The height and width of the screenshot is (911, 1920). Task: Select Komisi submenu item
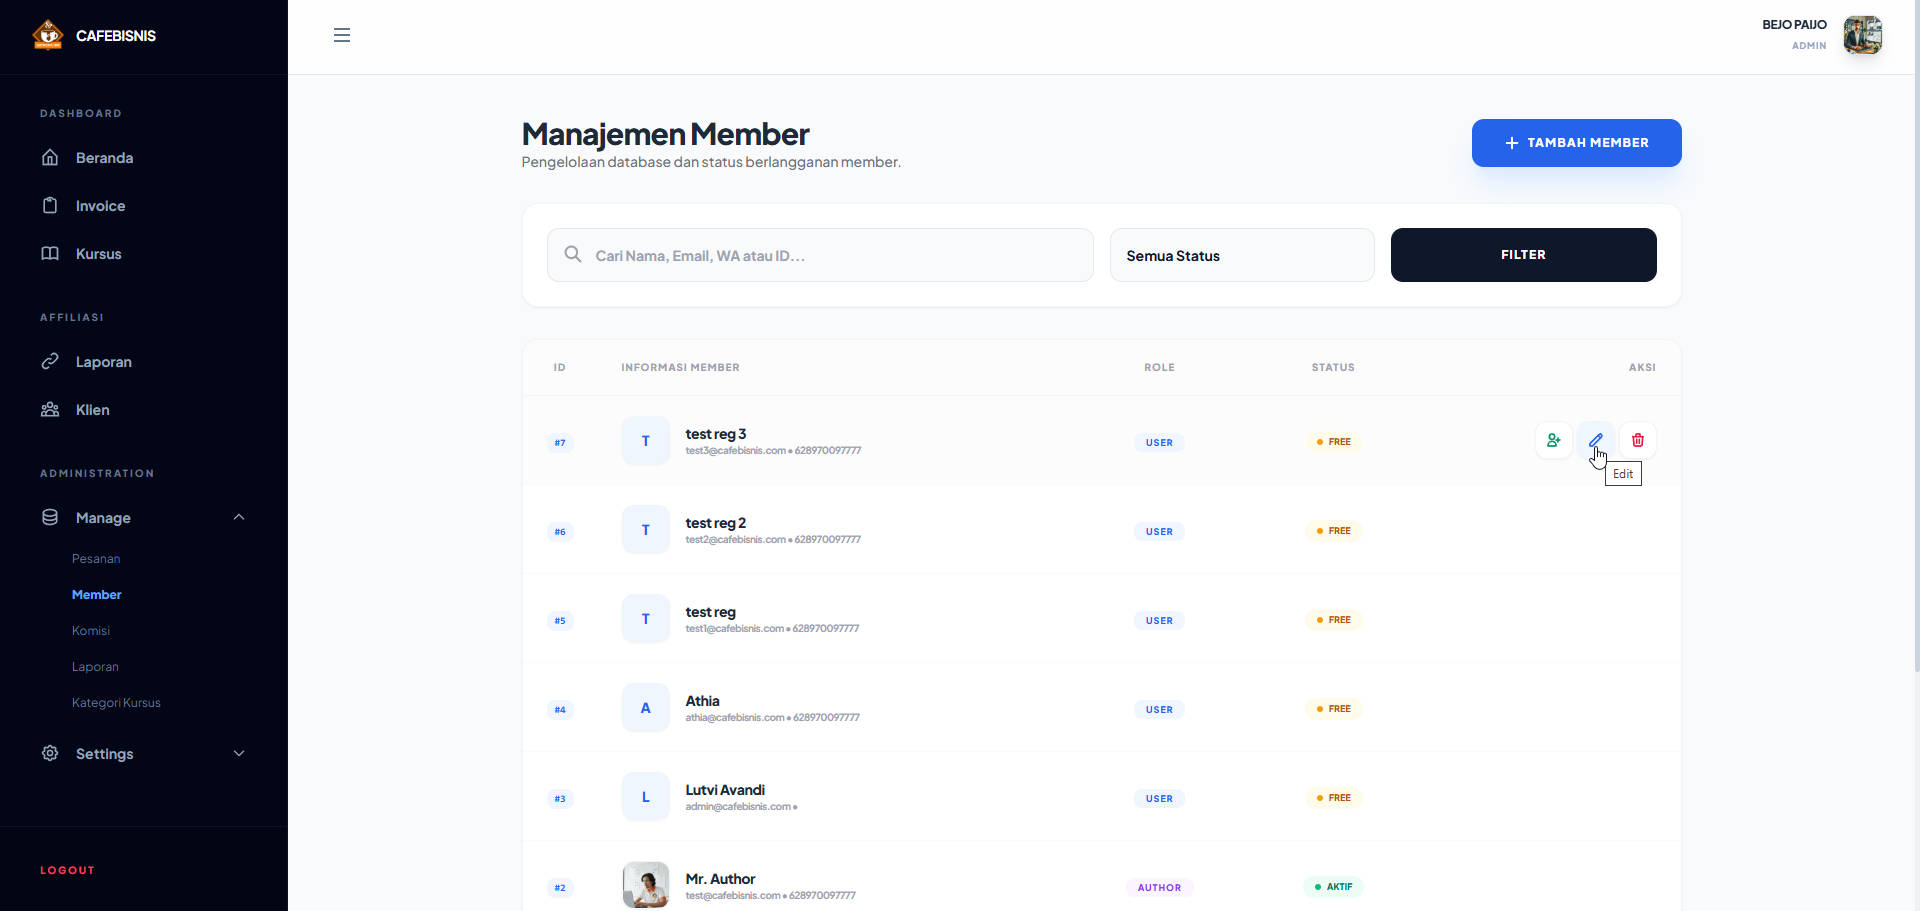91,631
